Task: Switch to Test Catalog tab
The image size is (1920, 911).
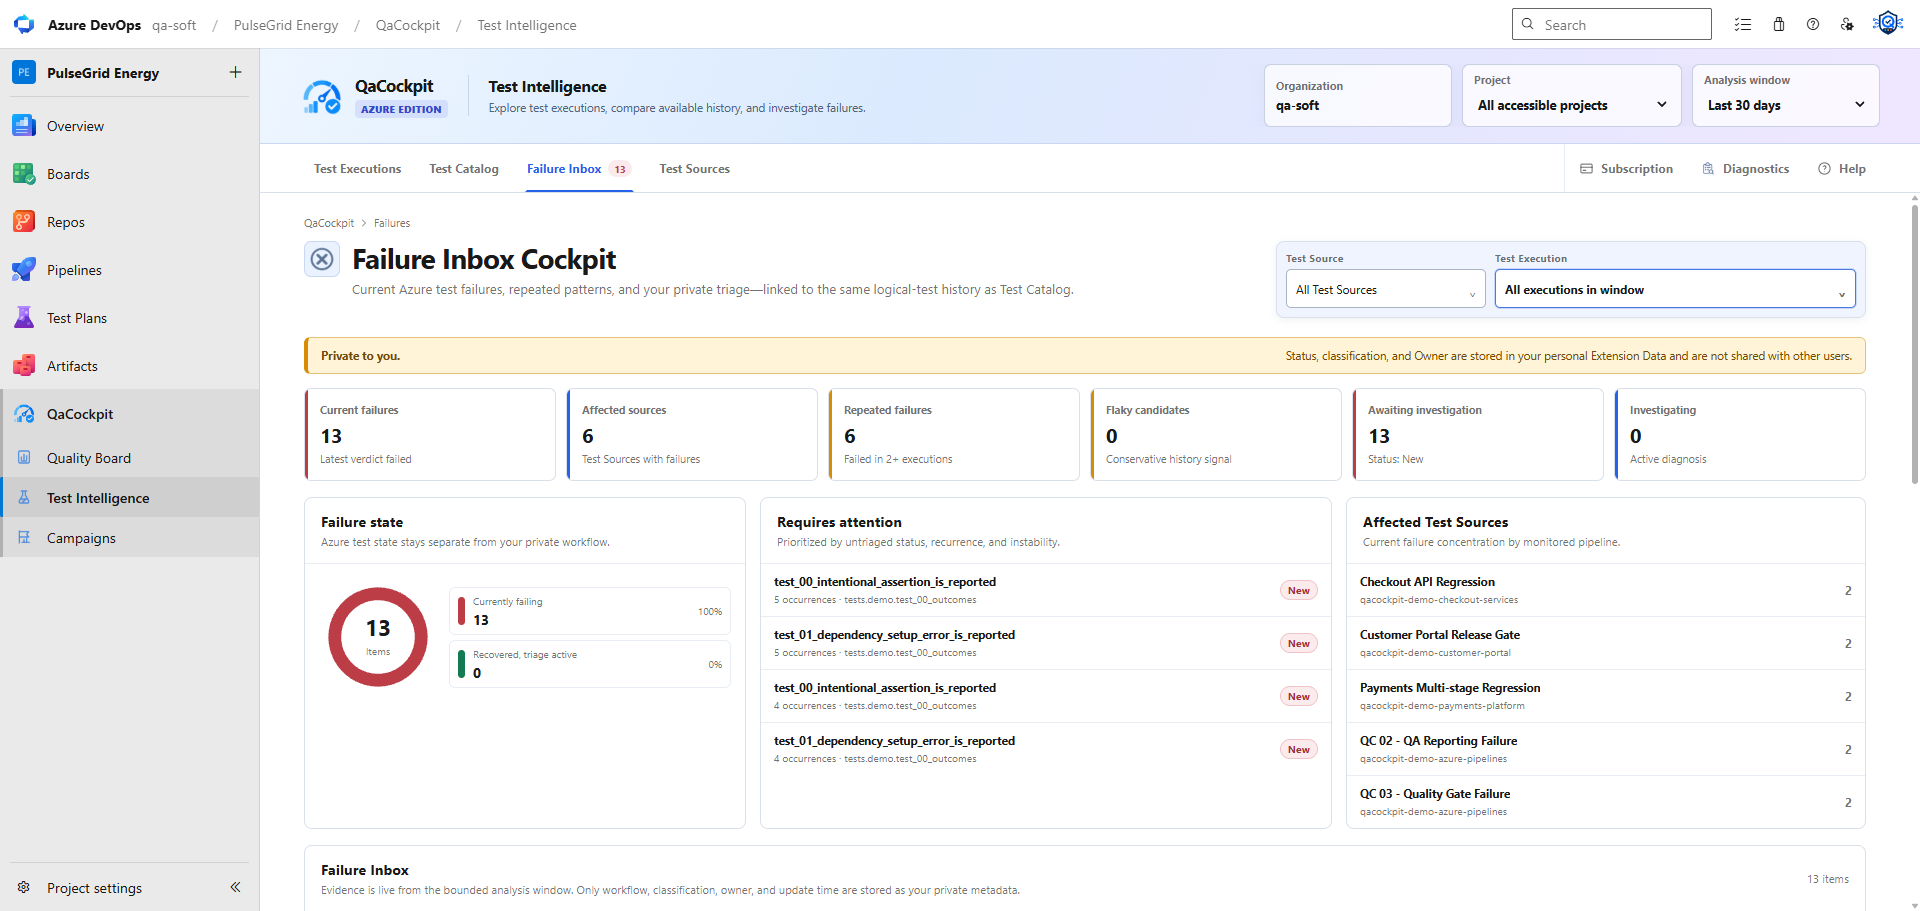Action: click(x=464, y=169)
